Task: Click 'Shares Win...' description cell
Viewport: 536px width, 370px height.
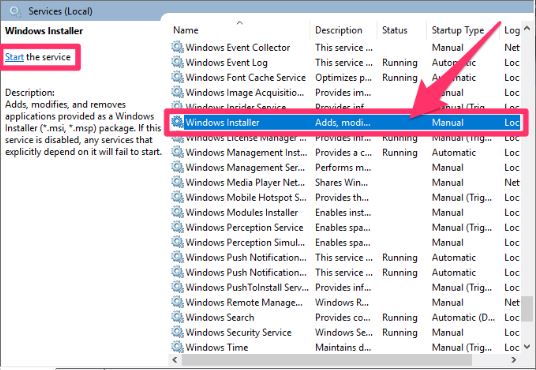Action: 341,183
